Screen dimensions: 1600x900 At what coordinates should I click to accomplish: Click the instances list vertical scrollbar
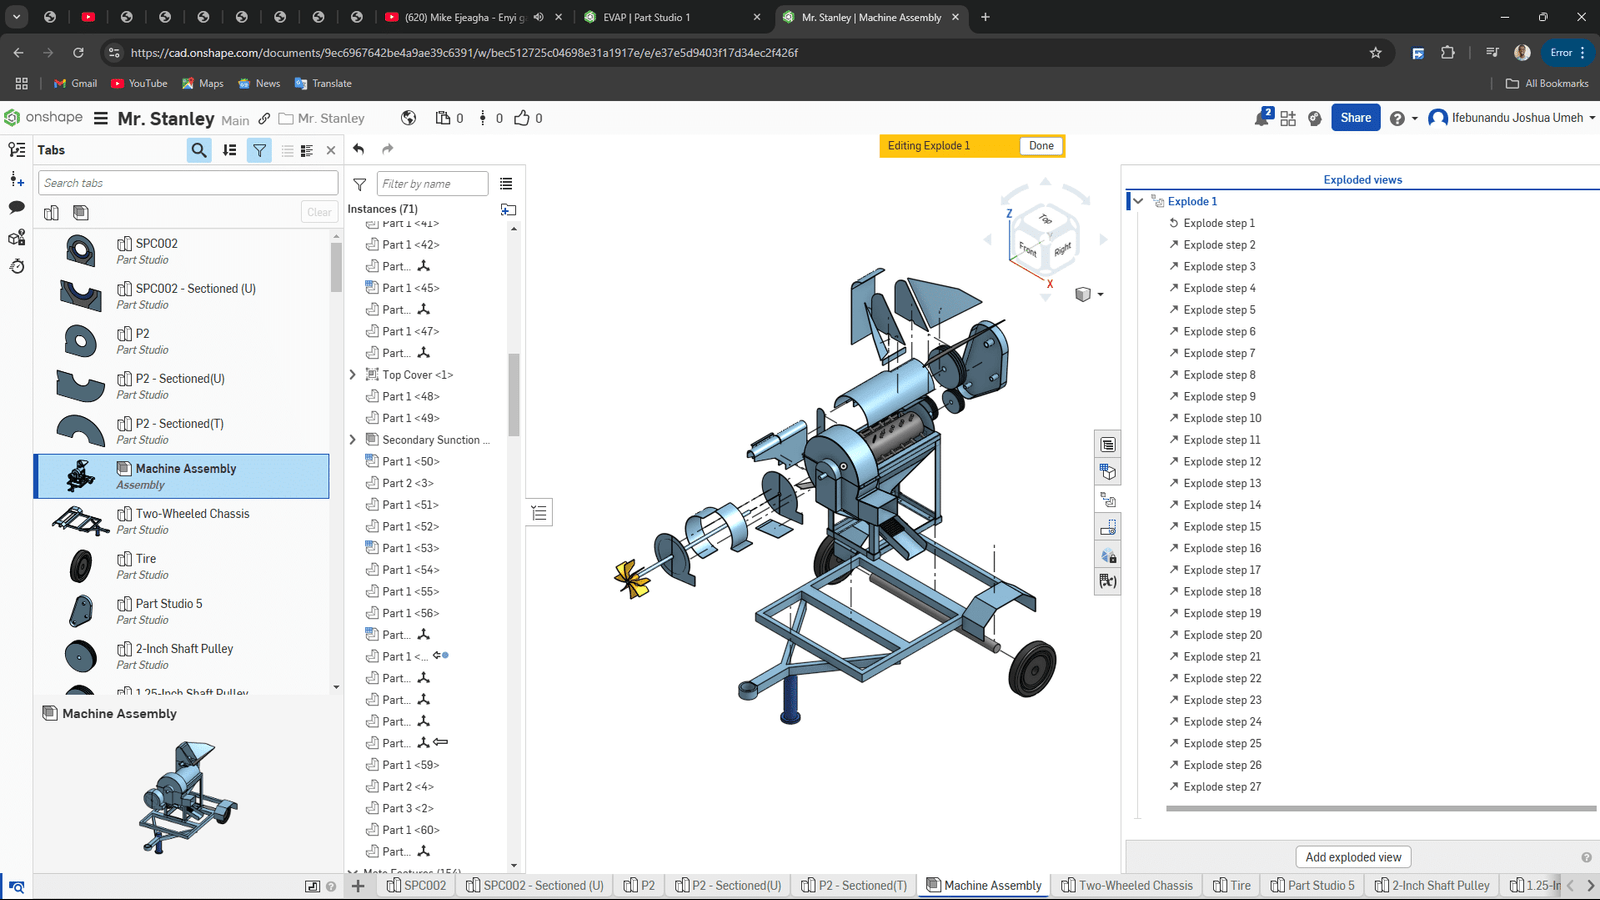[x=514, y=395]
